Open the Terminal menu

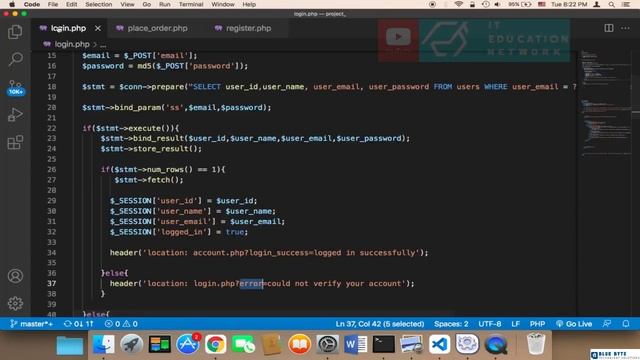pos(191,4)
